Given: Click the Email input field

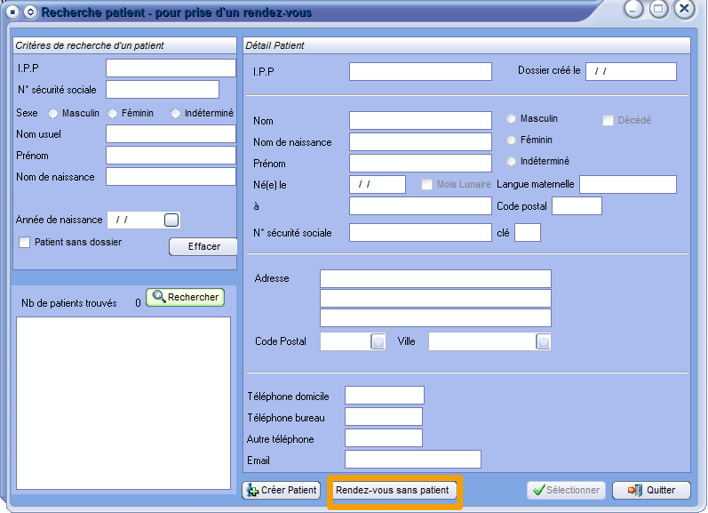Looking at the screenshot, I should pyautogui.click(x=412, y=460).
